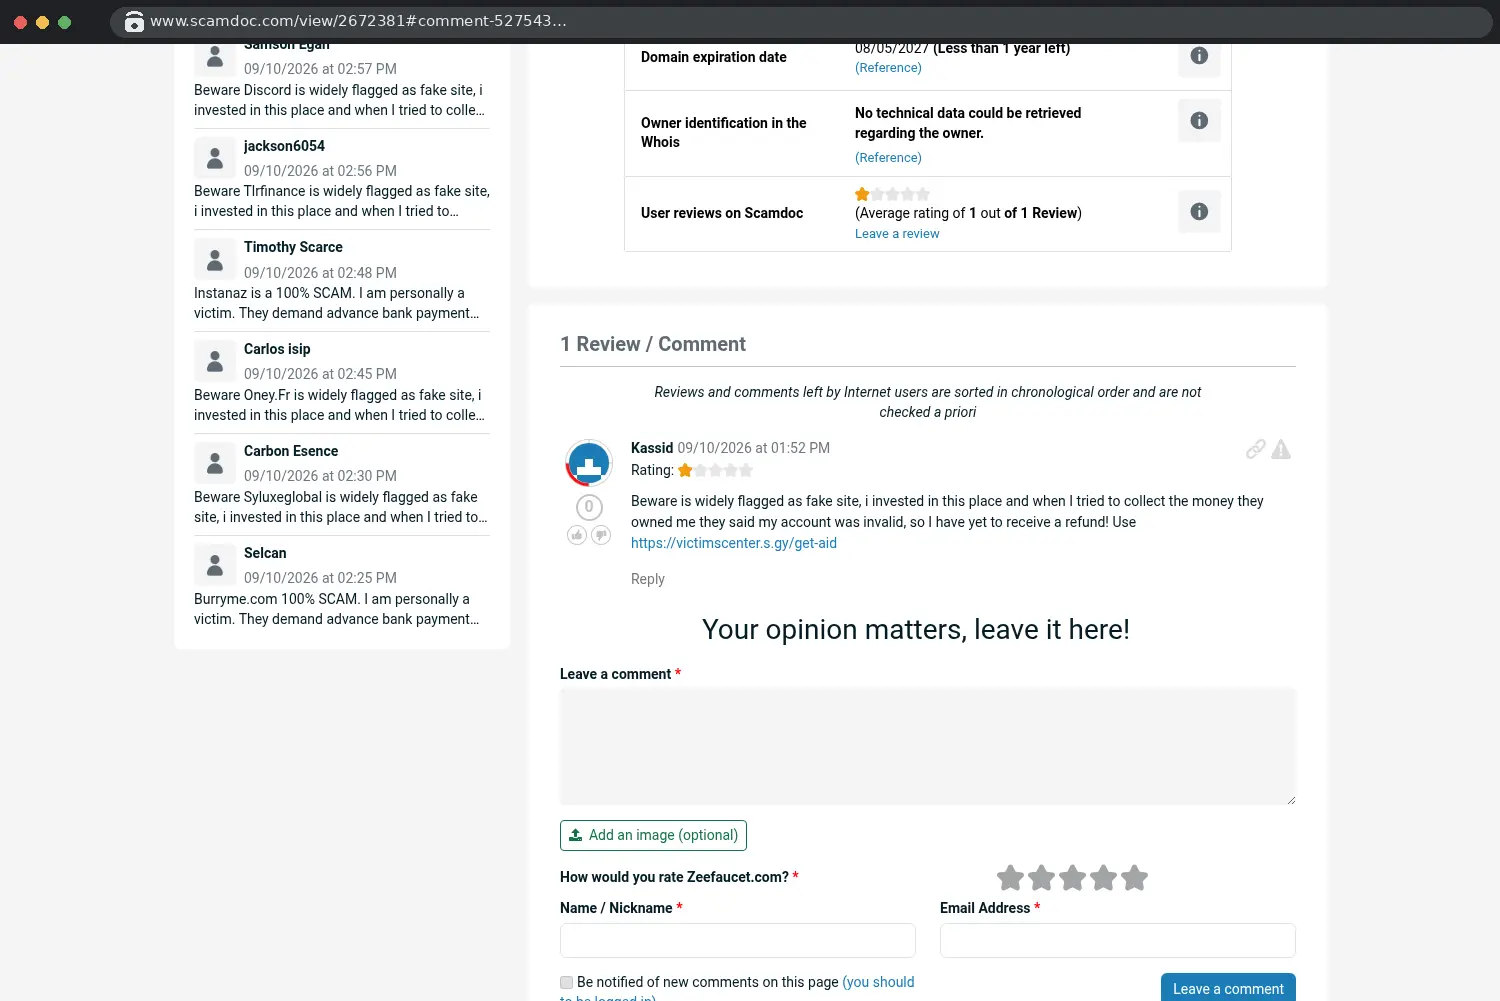Open Carlos isip's comment about Oney.Fr
The image size is (1500, 1001).
pyautogui.click(x=342, y=405)
